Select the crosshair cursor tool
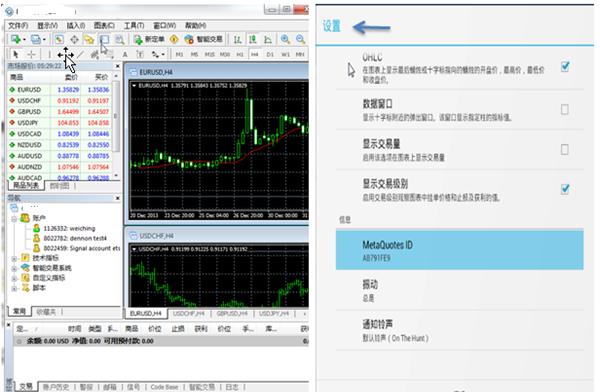This screenshot has width=600, height=392. (x=32, y=54)
